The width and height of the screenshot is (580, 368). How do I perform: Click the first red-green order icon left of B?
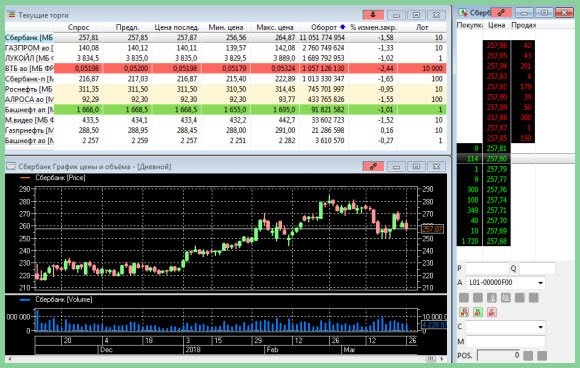click(x=464, y=312)
